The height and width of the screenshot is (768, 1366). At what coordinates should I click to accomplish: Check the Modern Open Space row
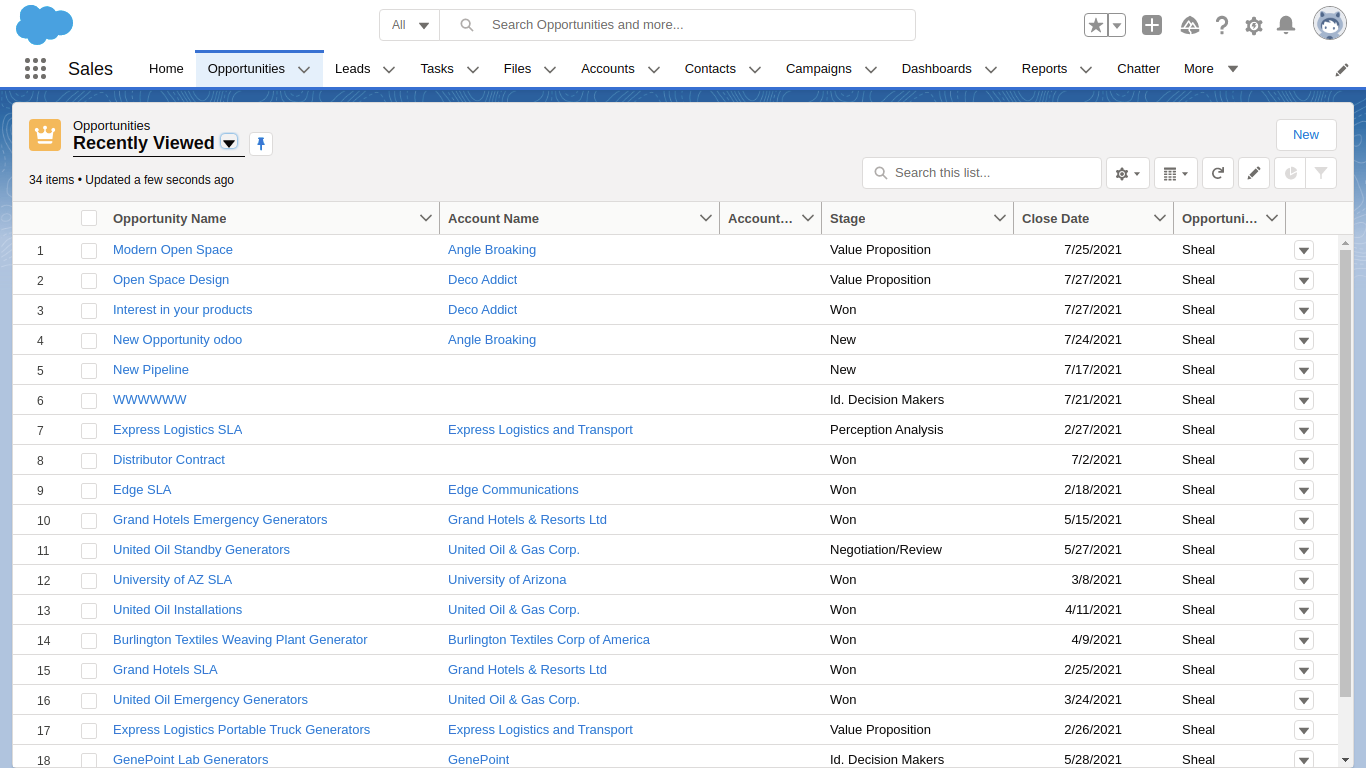89,250
